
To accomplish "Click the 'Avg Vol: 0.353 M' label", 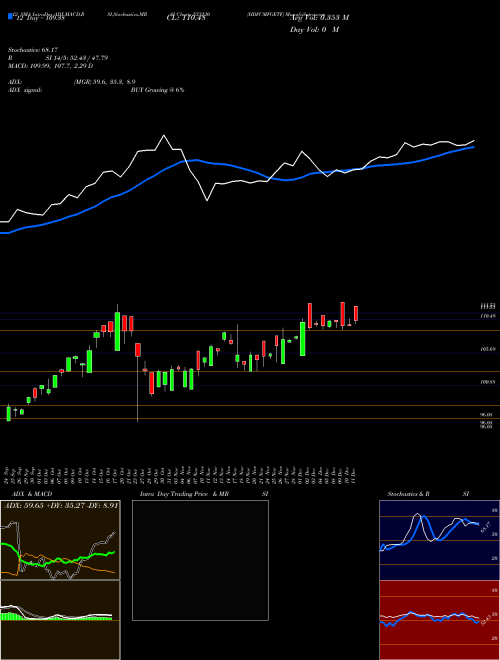I will [319, 18].
